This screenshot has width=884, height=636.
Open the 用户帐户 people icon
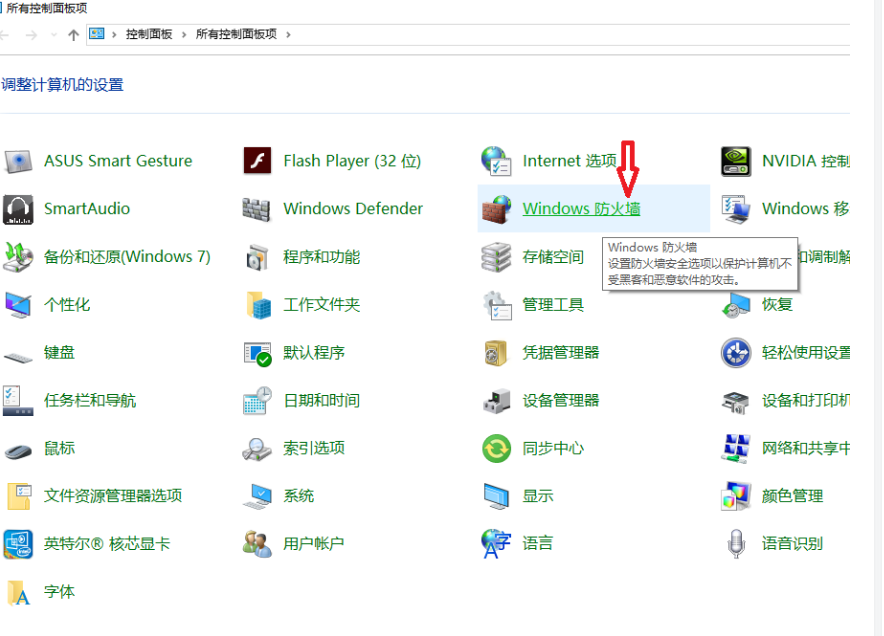pos(257,544)
